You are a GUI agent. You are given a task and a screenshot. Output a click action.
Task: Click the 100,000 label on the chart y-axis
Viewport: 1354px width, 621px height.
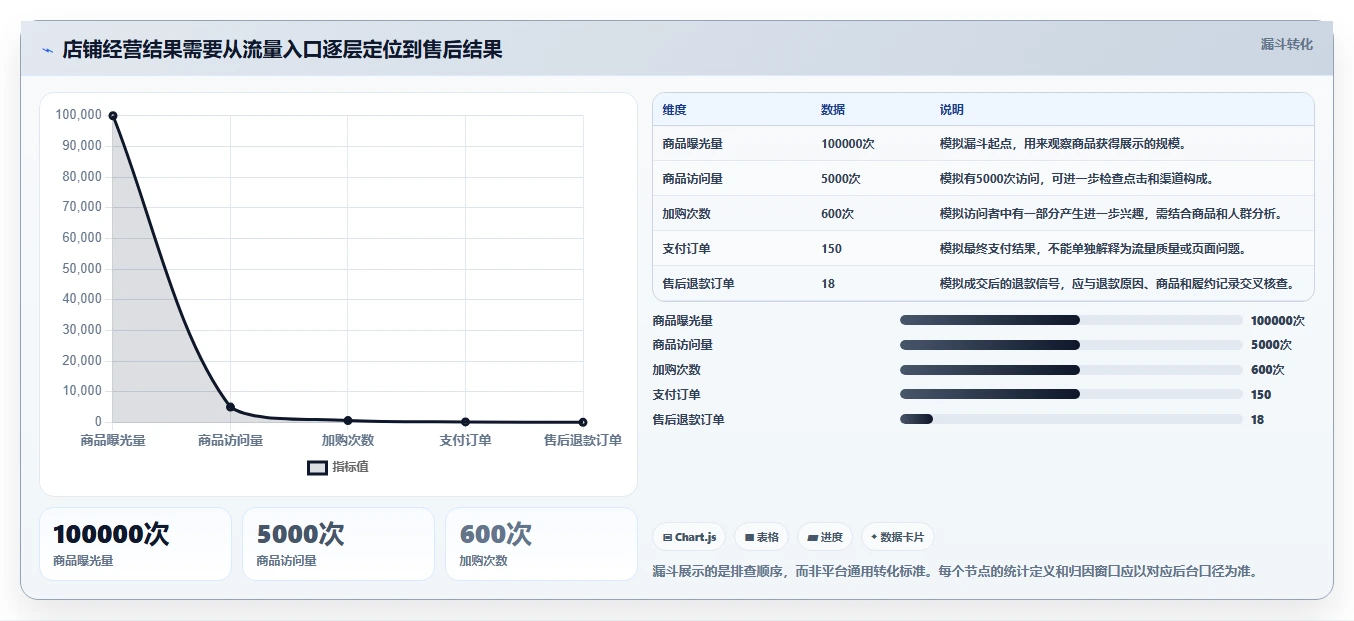(79, 115)
